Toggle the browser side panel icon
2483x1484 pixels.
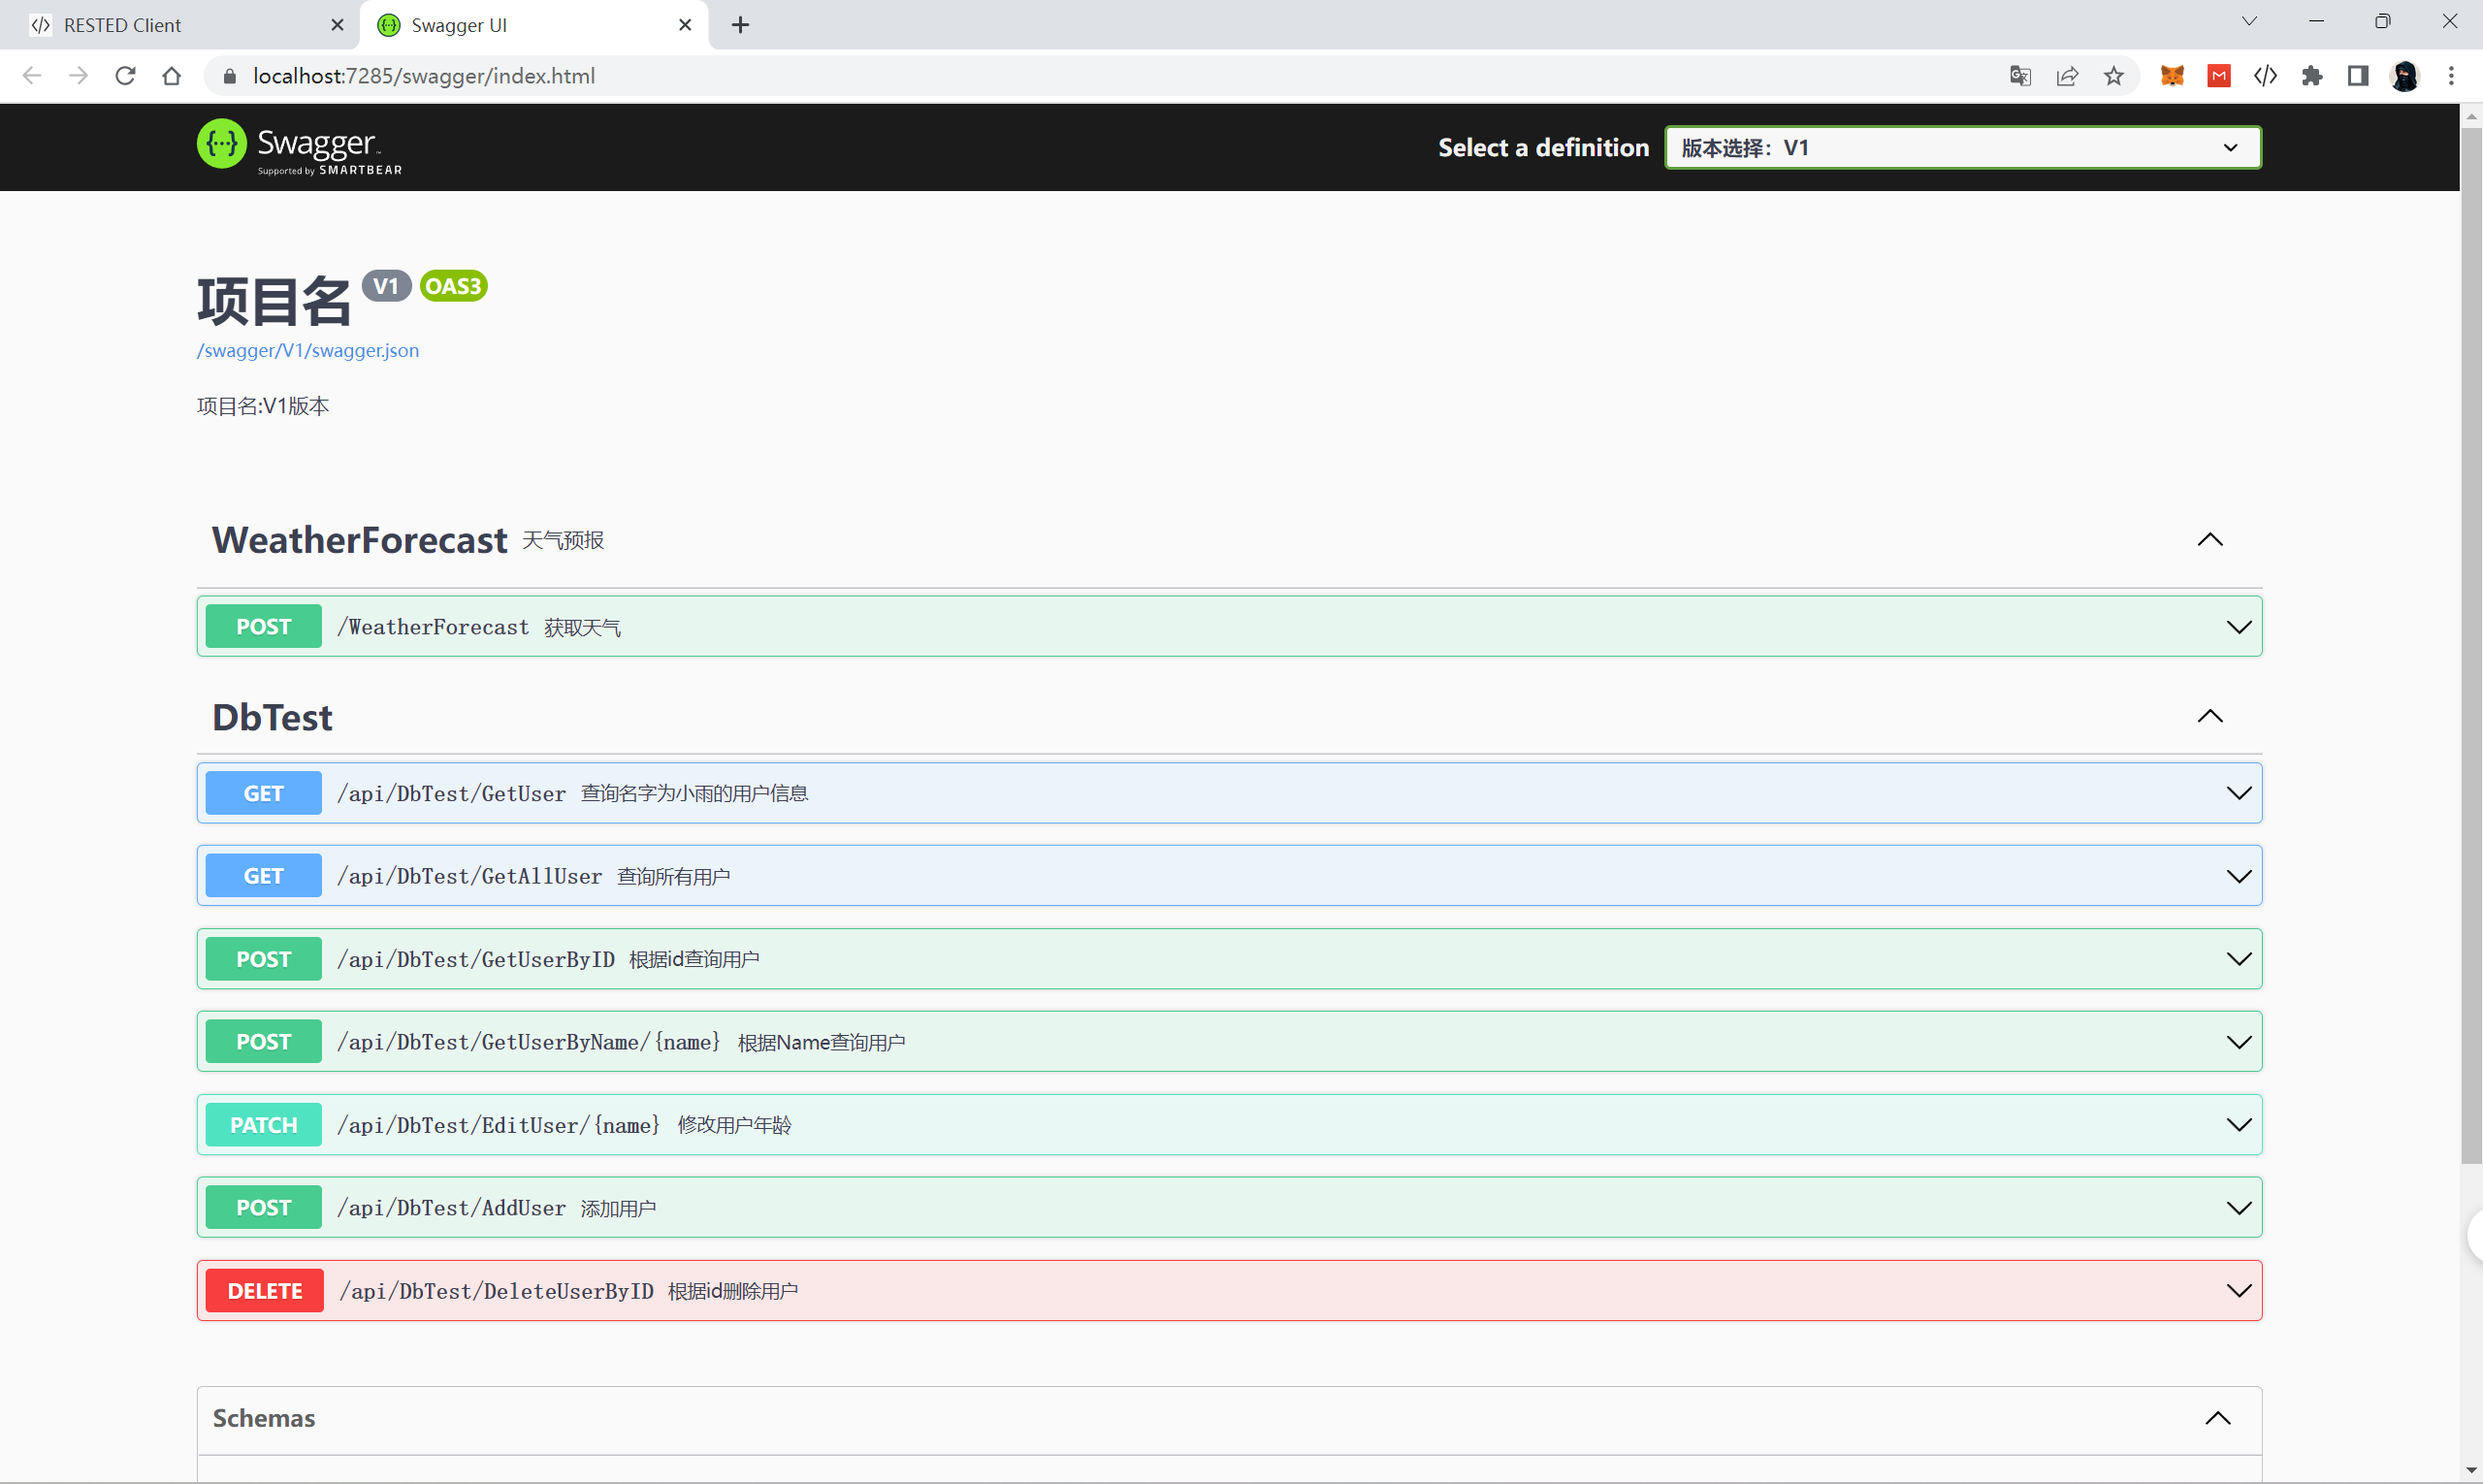(x=2358, y=76)
